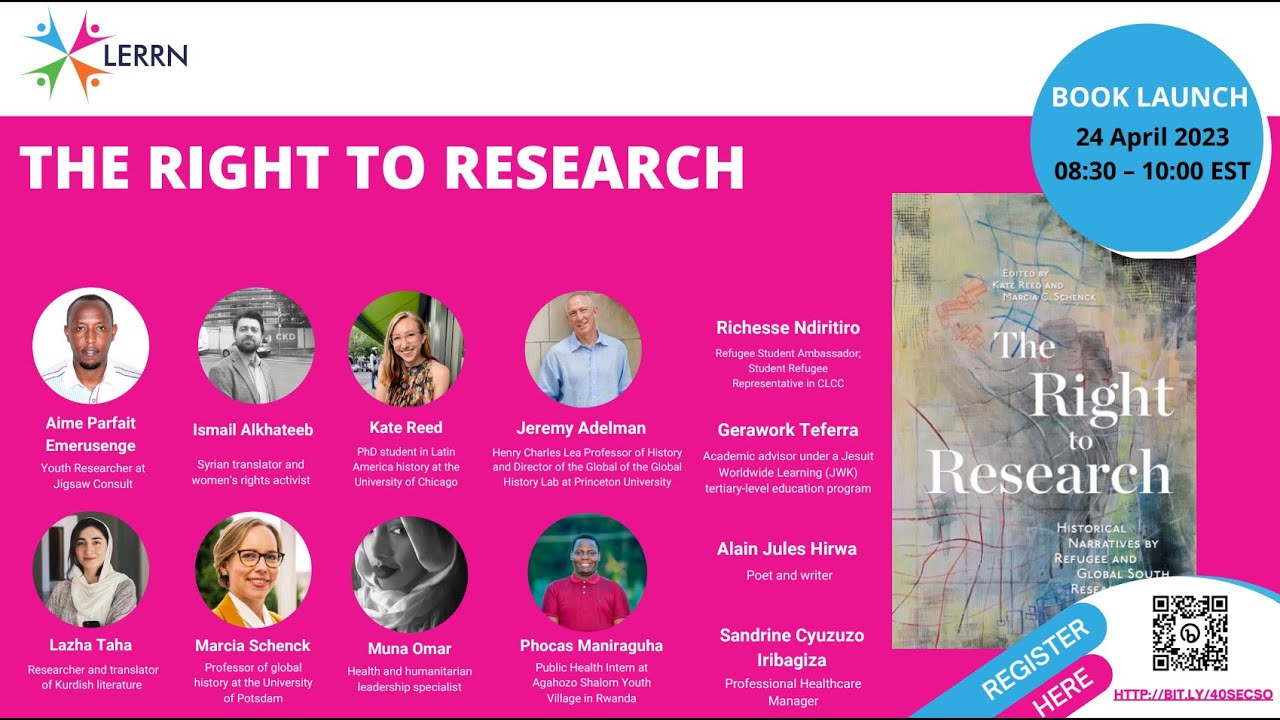Select Sandrine Cyuzuzo Iribagiza's name text

tap(793, 646)
